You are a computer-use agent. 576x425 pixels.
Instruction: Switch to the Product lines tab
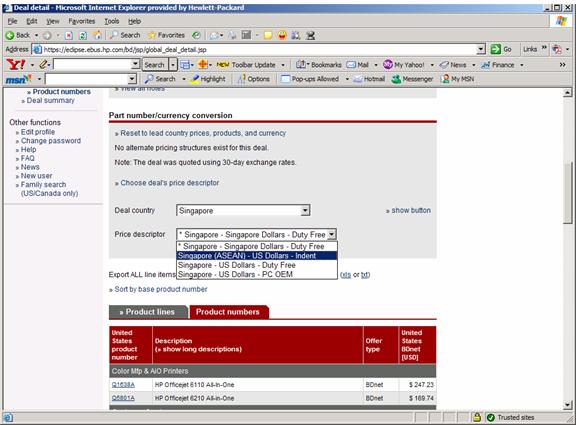pyautogui.click(x=148, y=312)
